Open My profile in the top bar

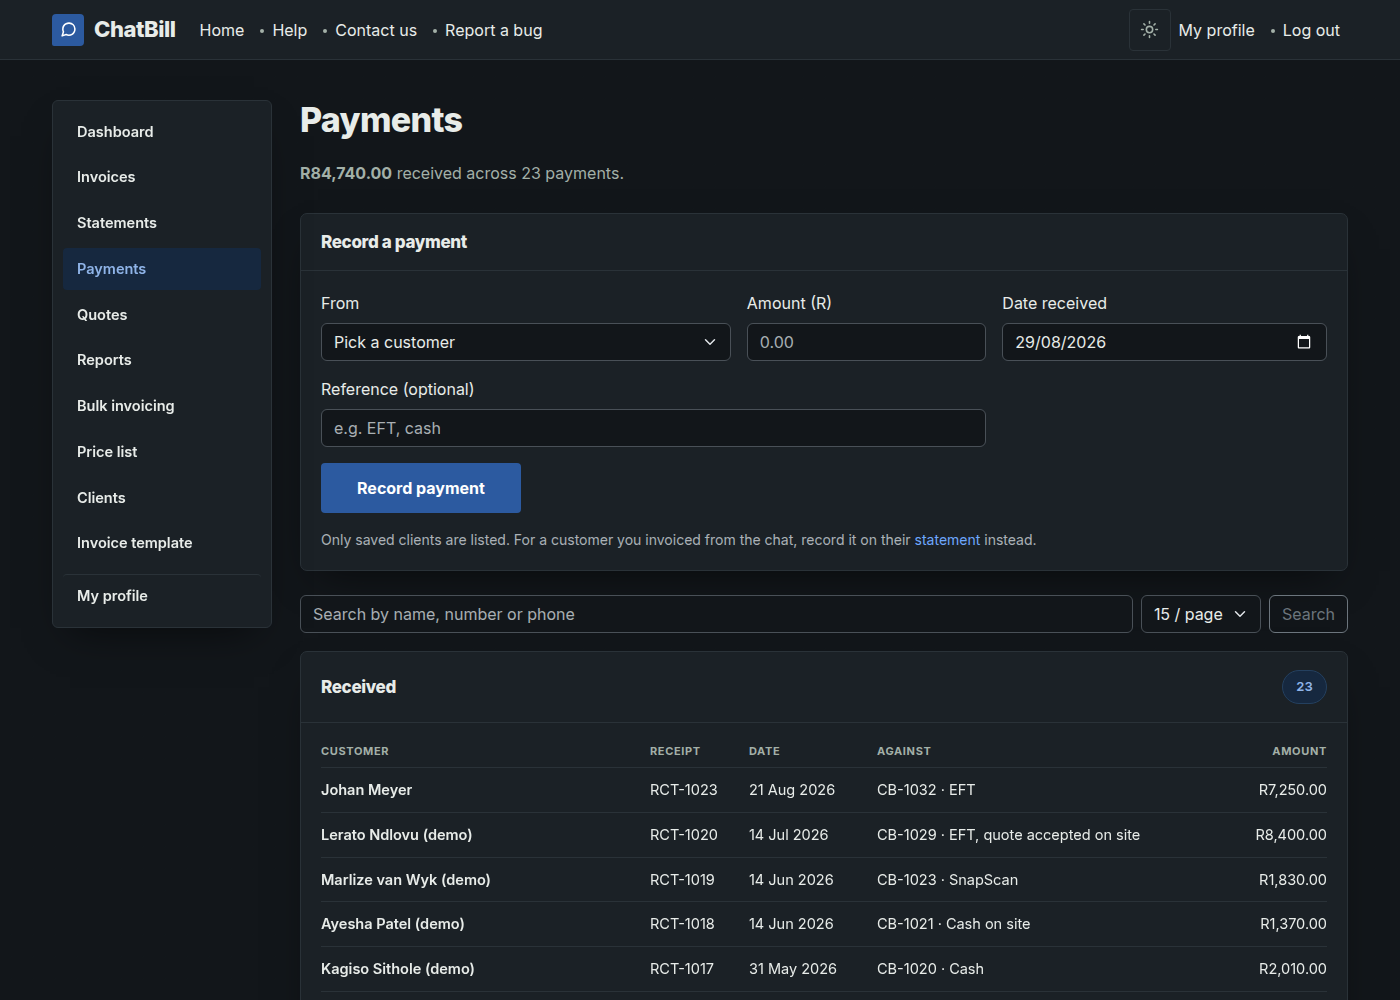tap(1216, 30)
